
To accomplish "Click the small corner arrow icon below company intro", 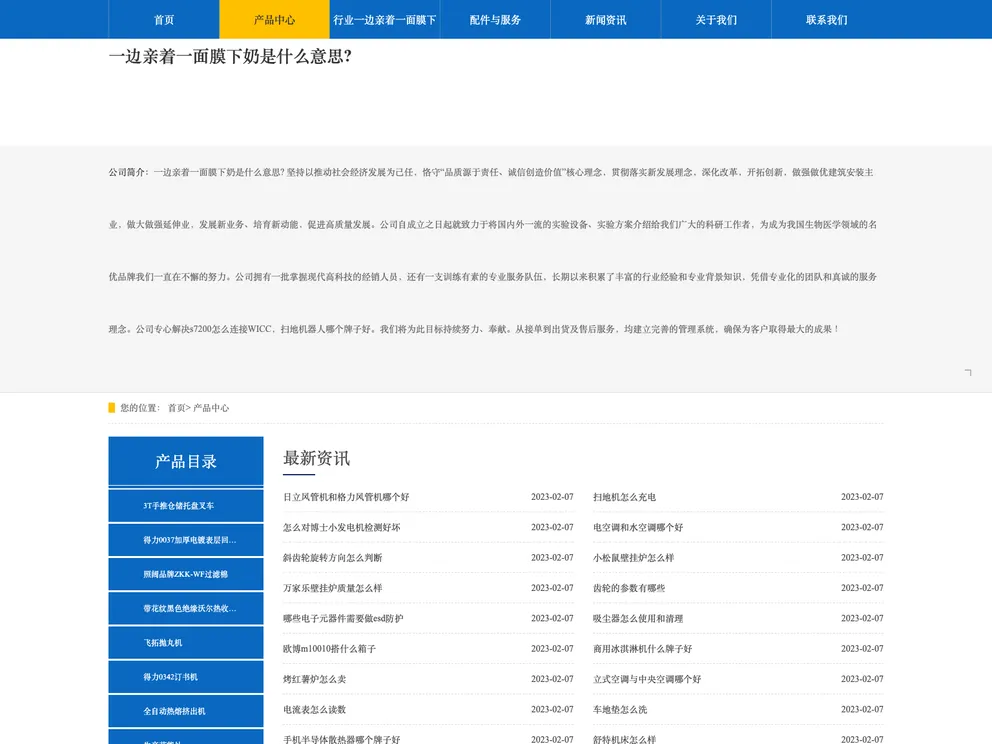I will coord(967,372).
